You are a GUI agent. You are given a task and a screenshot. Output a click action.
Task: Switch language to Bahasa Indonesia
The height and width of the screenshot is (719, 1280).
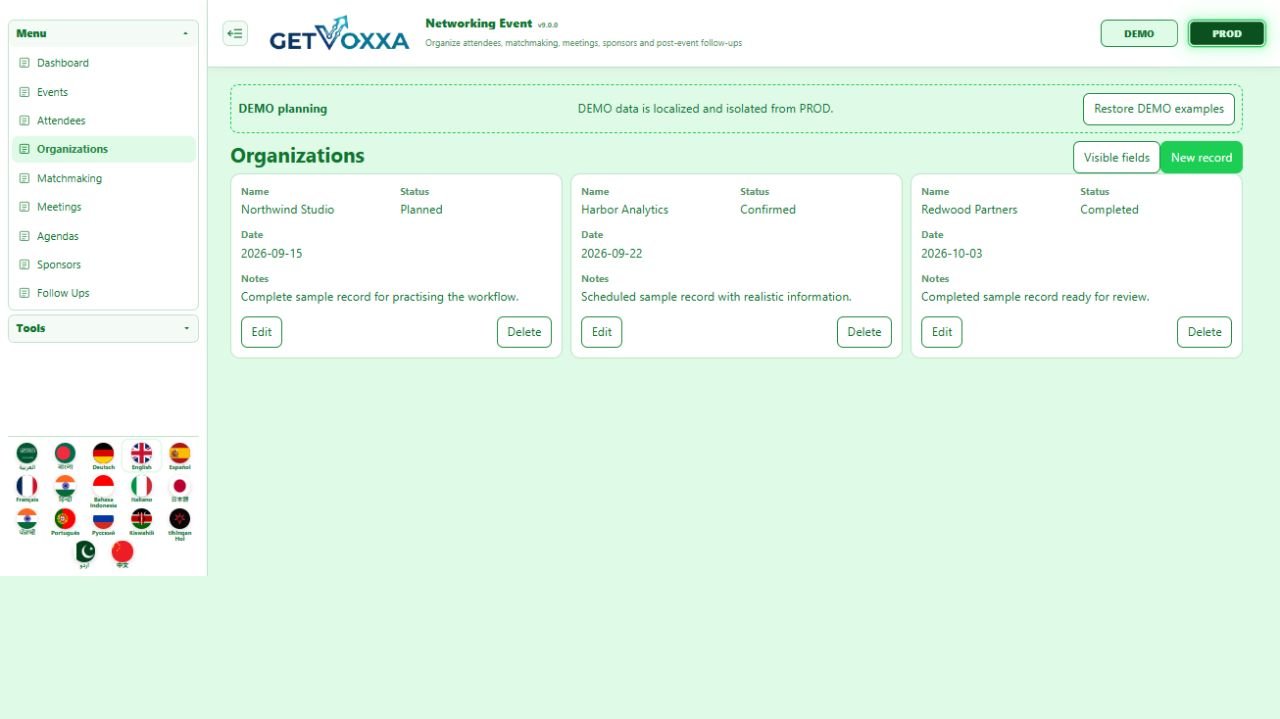[103, 491]
